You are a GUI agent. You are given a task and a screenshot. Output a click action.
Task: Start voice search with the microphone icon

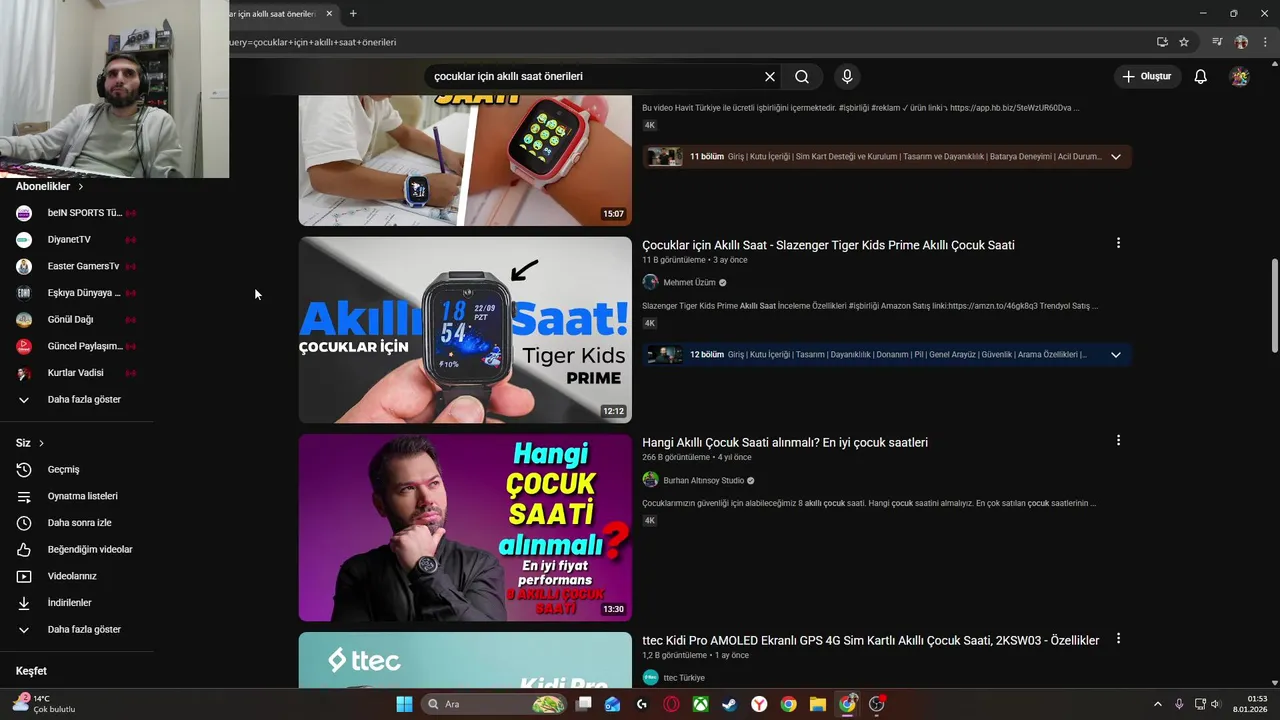(x=847, y=76)
